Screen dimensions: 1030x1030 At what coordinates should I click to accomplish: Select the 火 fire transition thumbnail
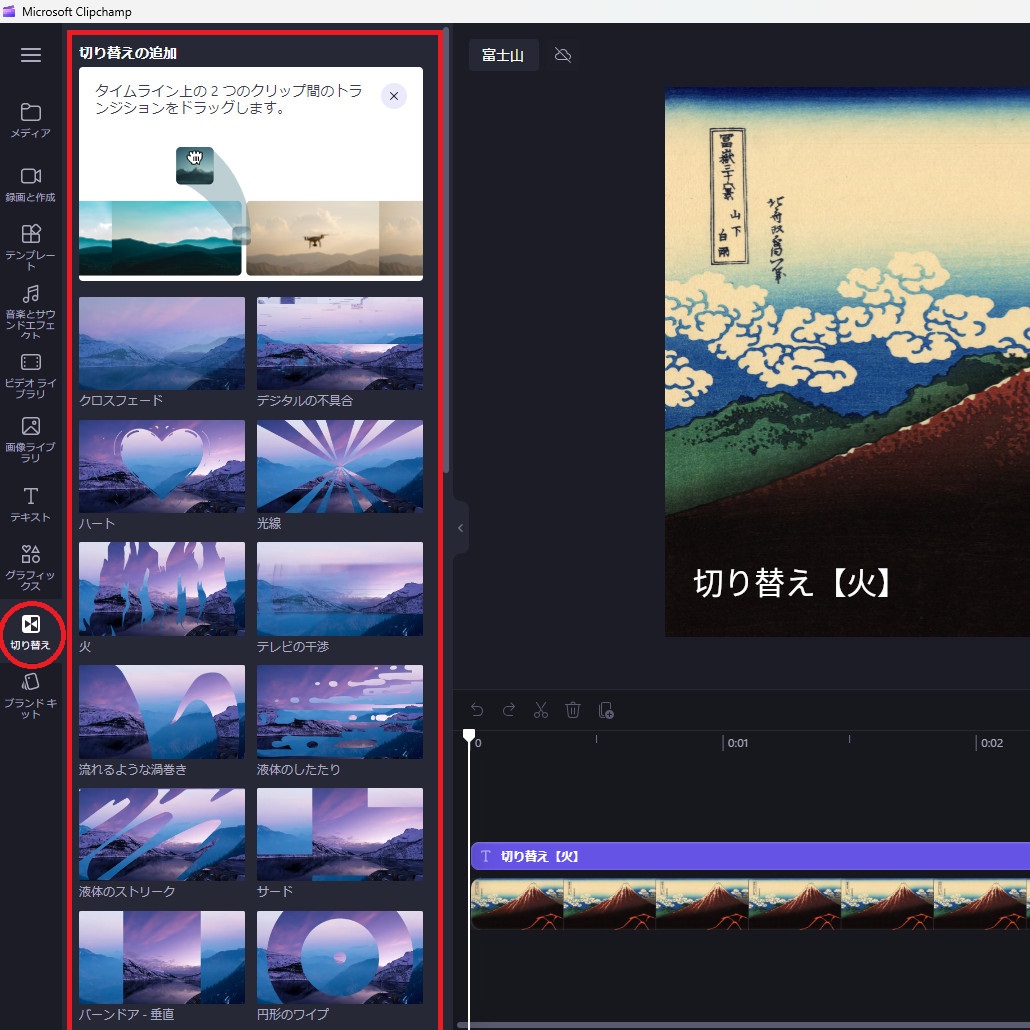pos(162,589)
